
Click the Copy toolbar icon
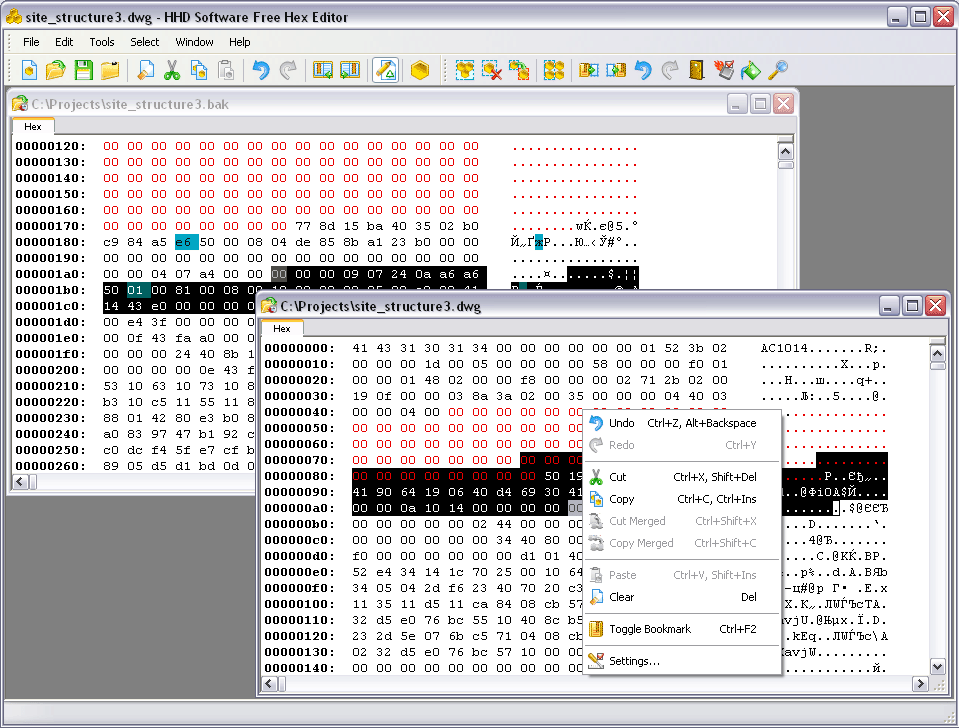click(x=199, y=70)
